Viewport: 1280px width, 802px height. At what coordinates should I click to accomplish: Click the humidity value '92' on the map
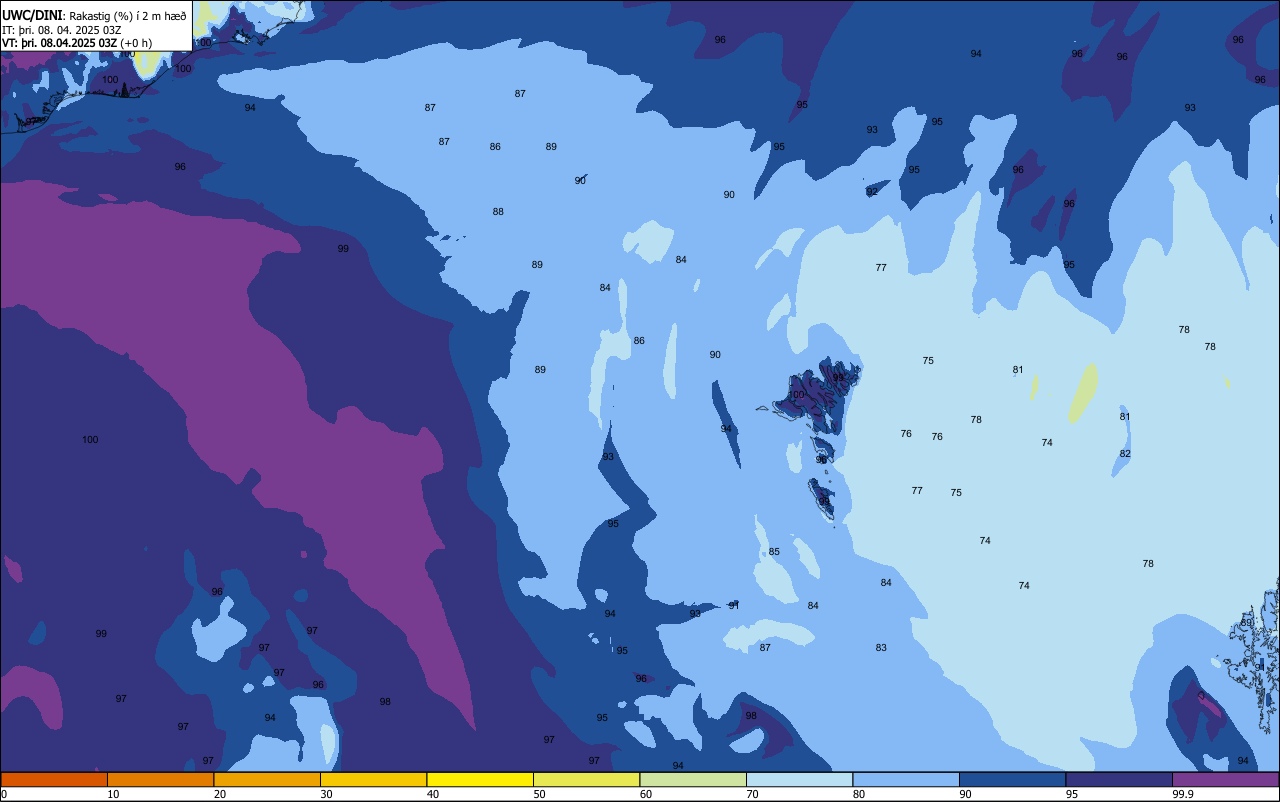(x=872, y=191)
